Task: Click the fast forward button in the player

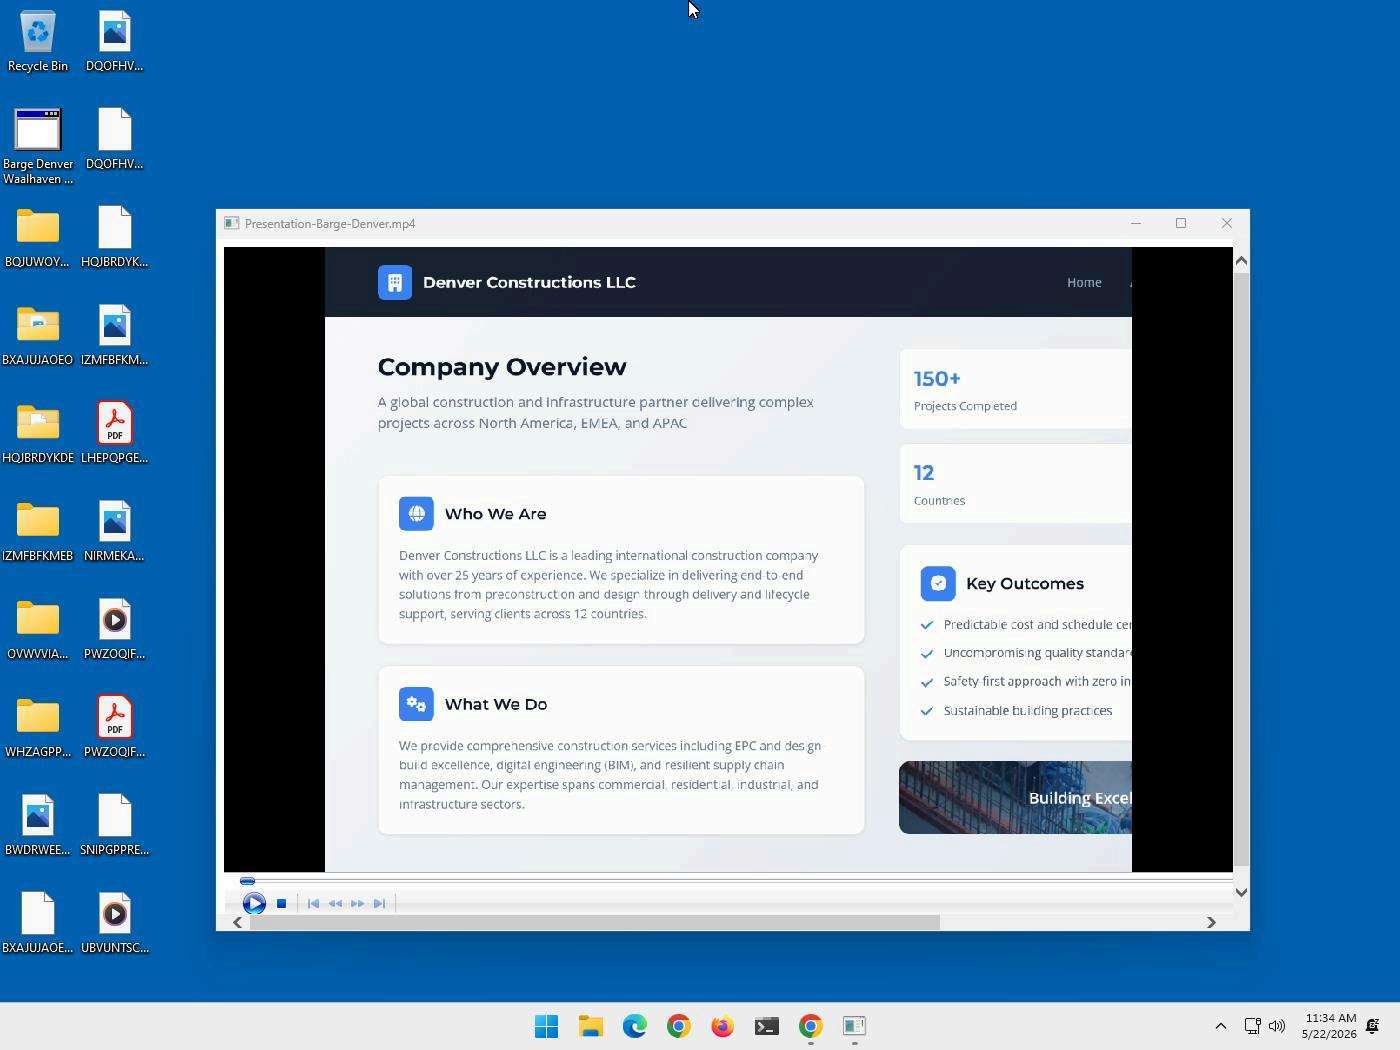Action: click(x=357, y=903)
